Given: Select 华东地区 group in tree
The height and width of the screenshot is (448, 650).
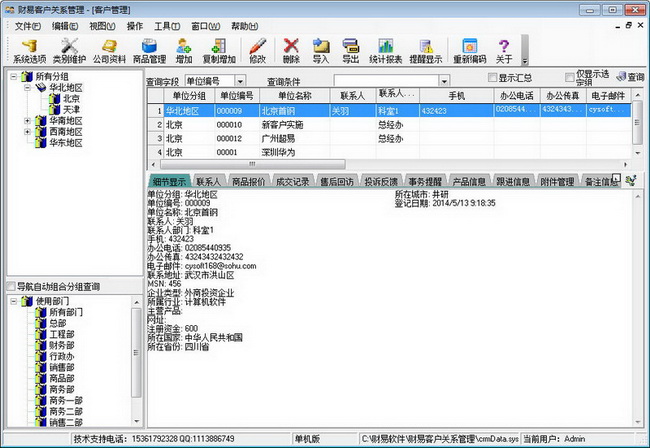Looking at the screenshot, I should (x=66, y=143).
